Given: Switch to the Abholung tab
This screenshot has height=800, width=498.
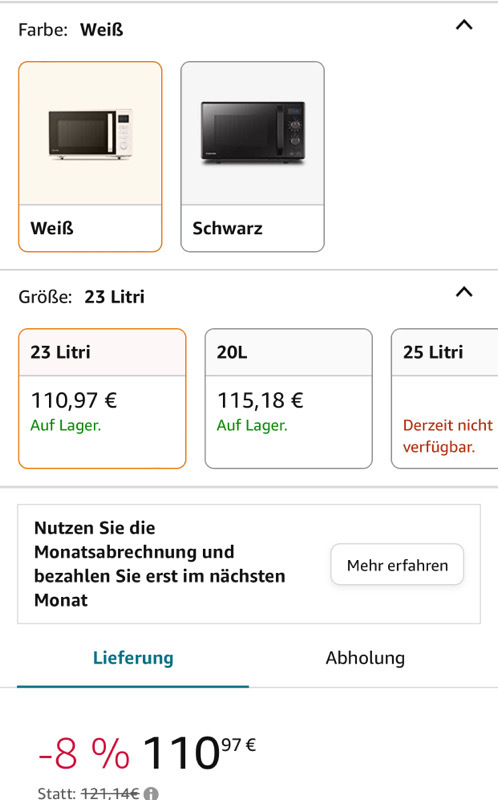Looking at the screenshot, I should (365, 658).
